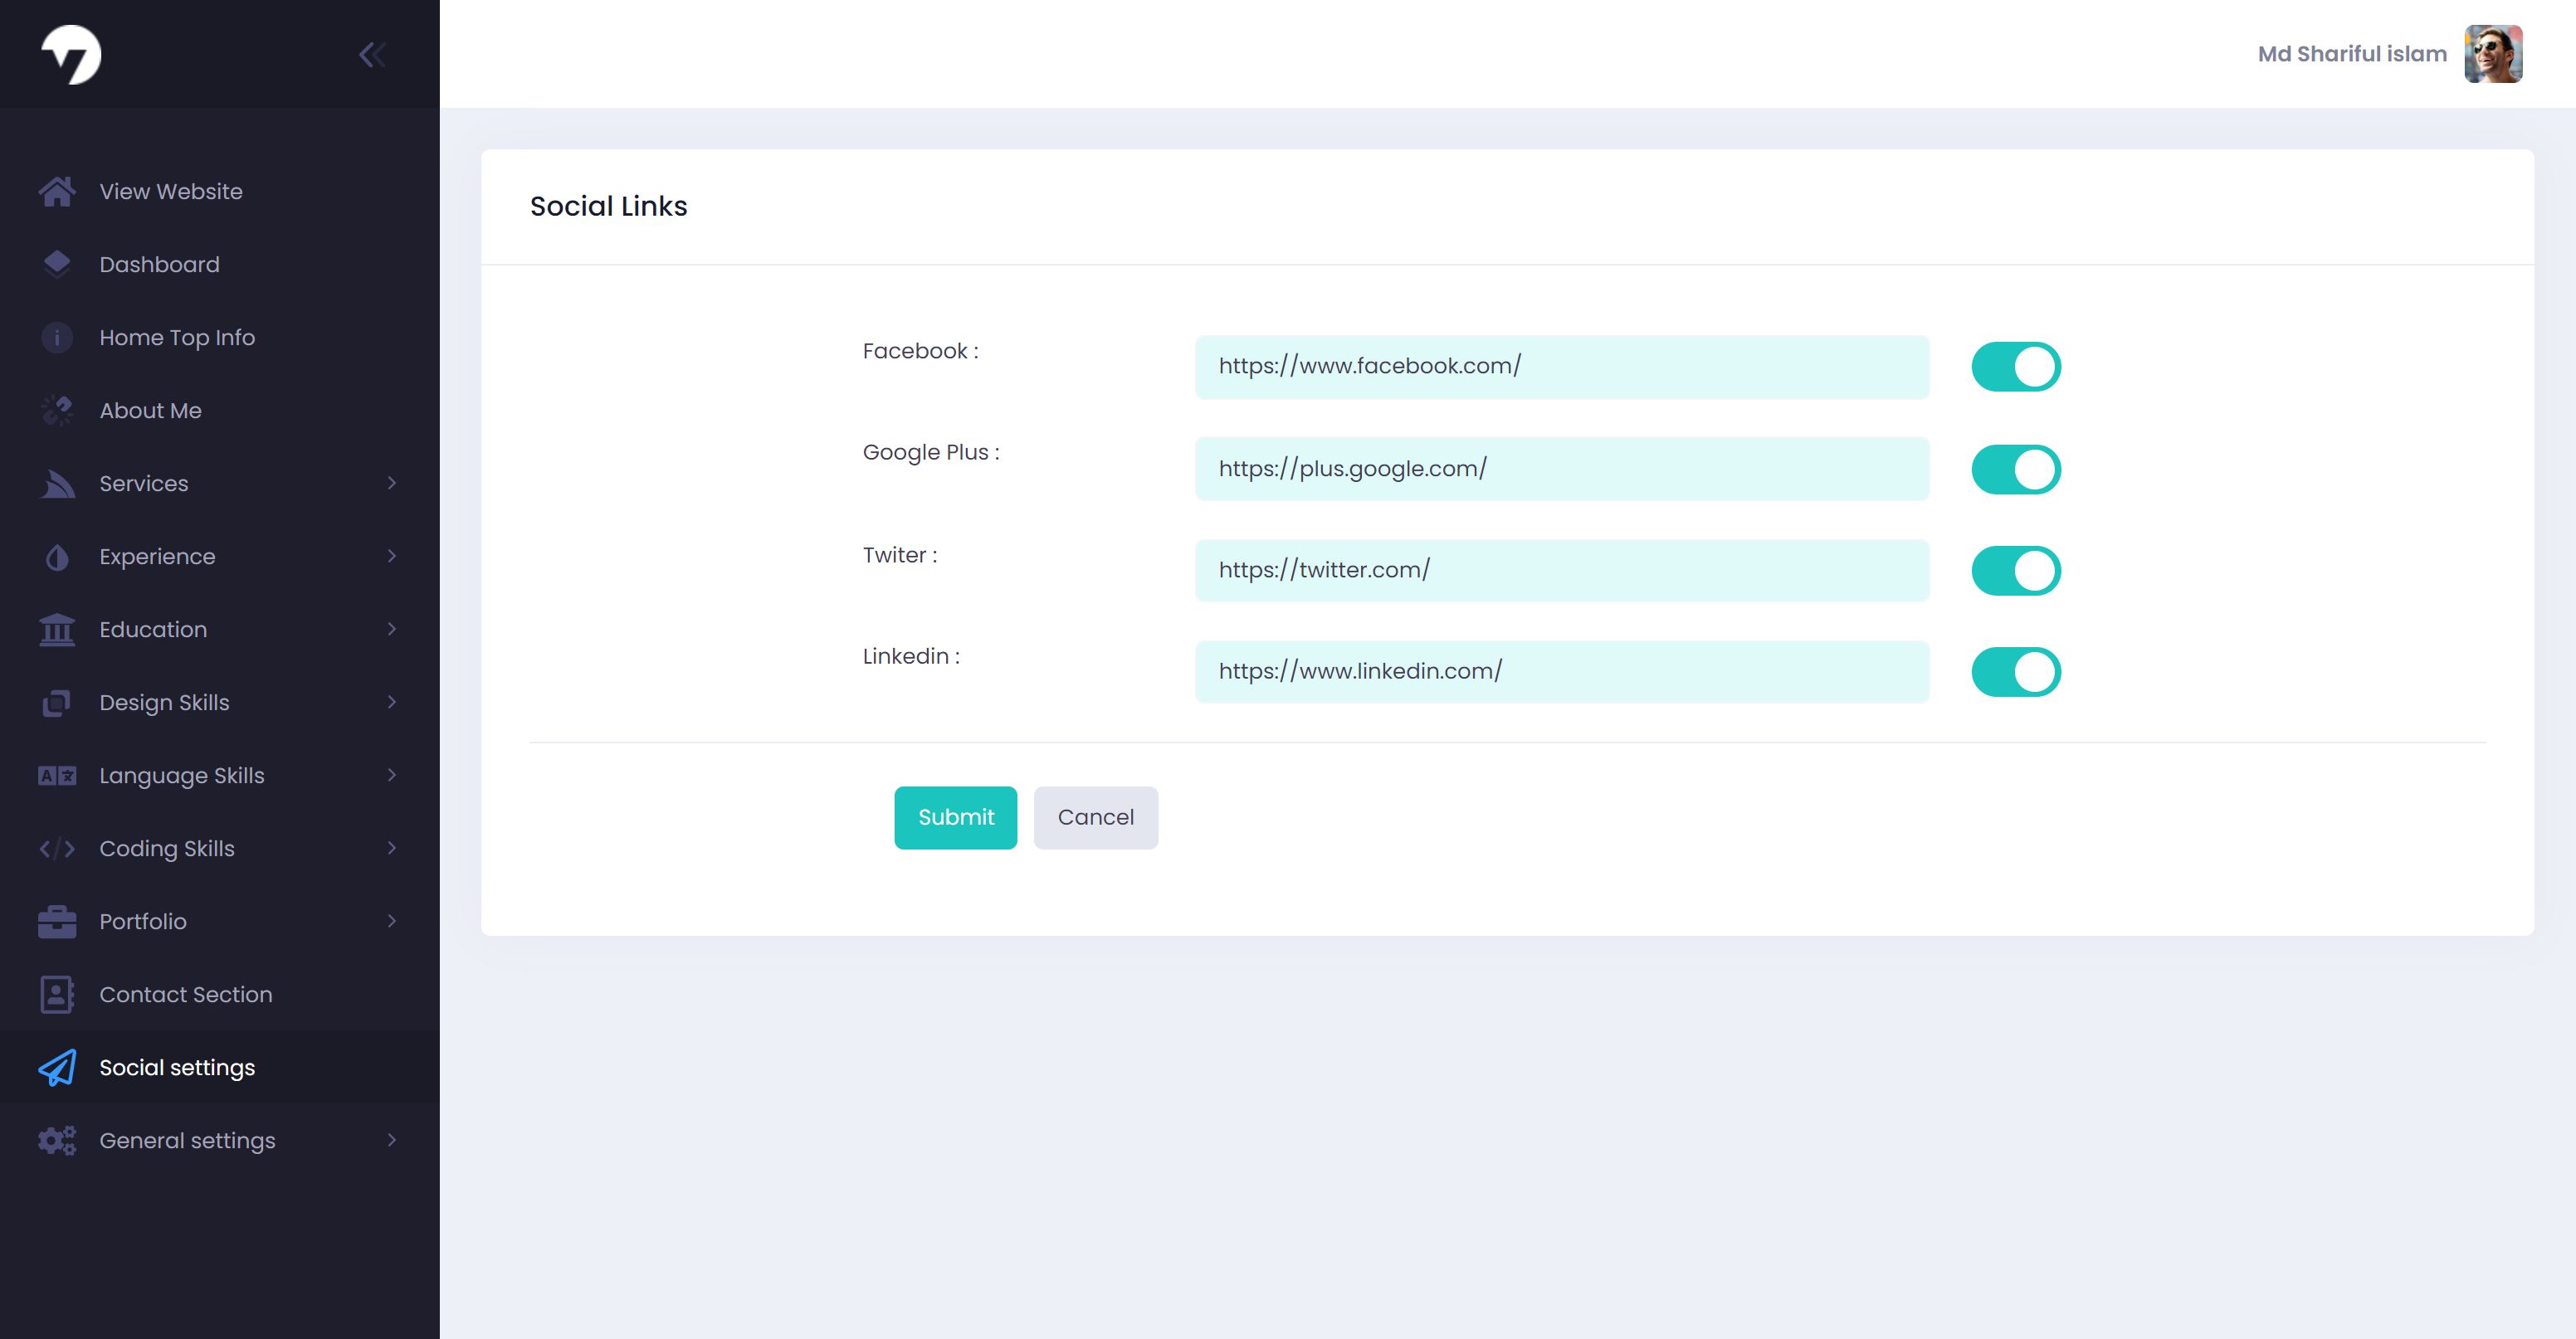2576x1339 pixels.
Task: Disable the Facebook link toggle
Action: coord(2015,367)
